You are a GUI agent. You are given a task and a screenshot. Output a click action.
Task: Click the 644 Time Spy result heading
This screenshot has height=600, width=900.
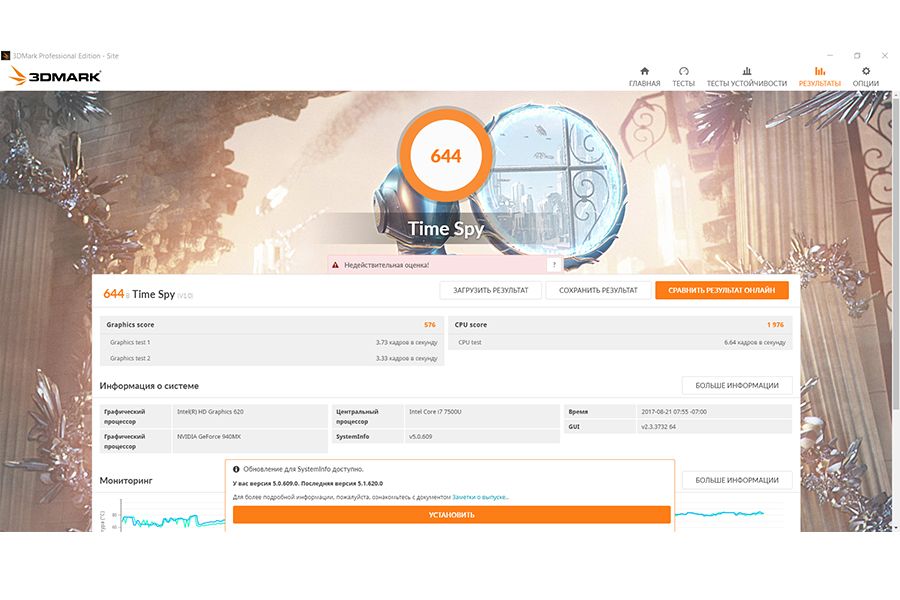[148, 295]
